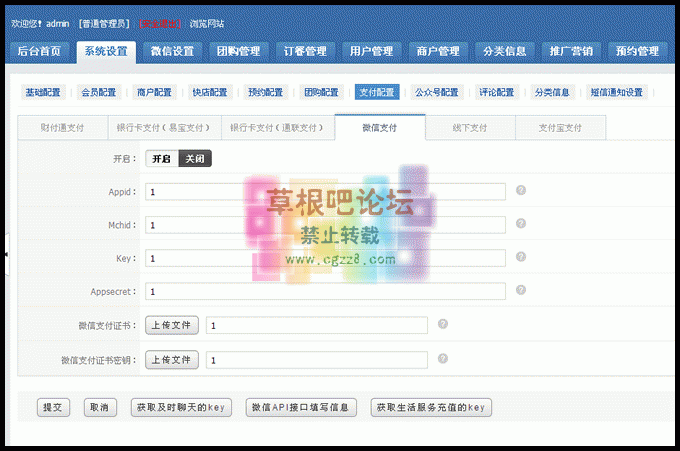Open the 团购管理 main tab
This screenshot has height=451, width=680.
(239, 52)
